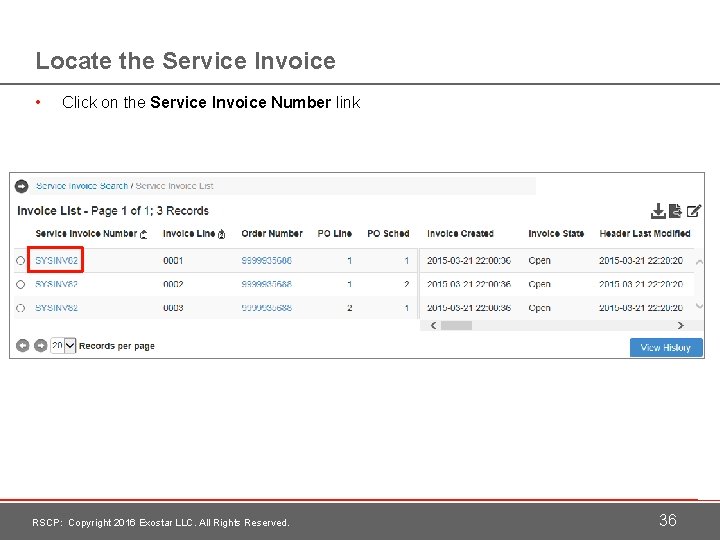
Task: Open SYSINV82 link in the 0002 row
Action: 56,284
